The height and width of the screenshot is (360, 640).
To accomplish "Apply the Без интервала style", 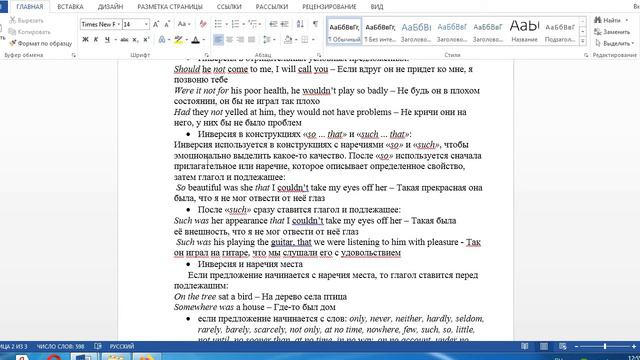I will (380, 31).
